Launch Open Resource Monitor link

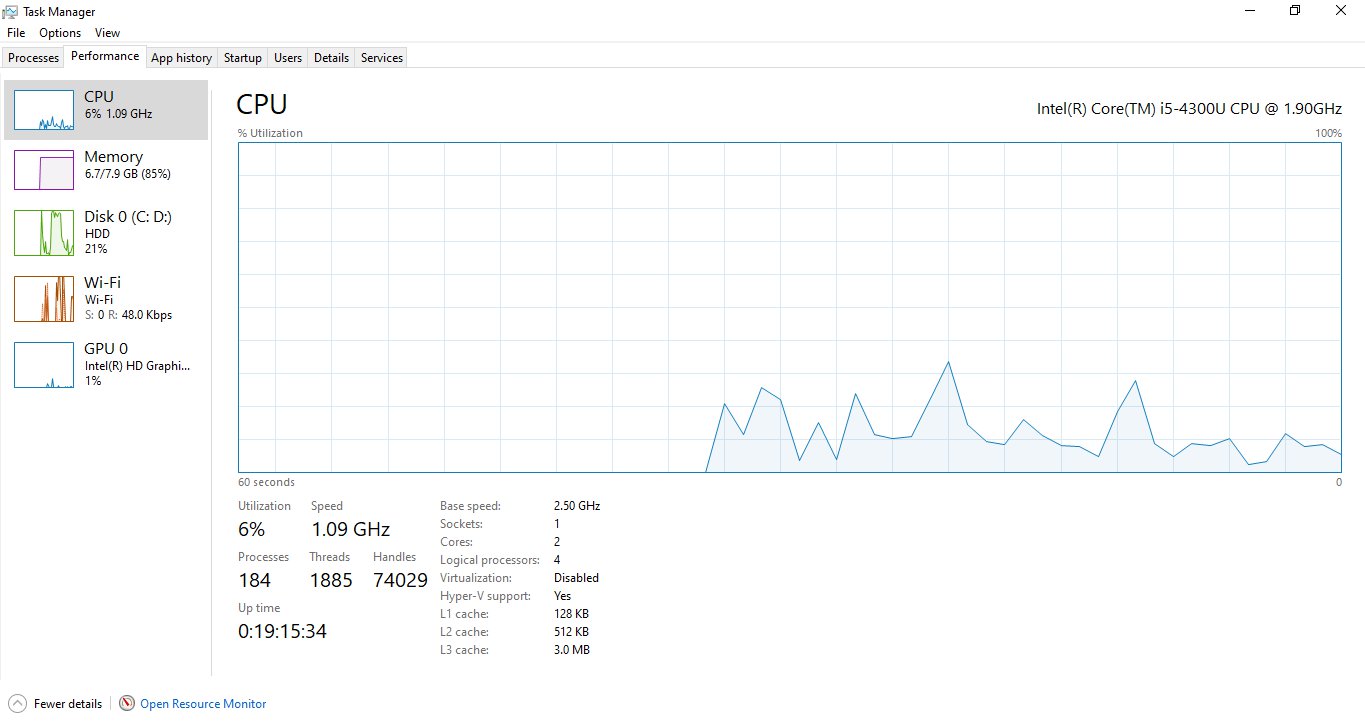(203, 703)
